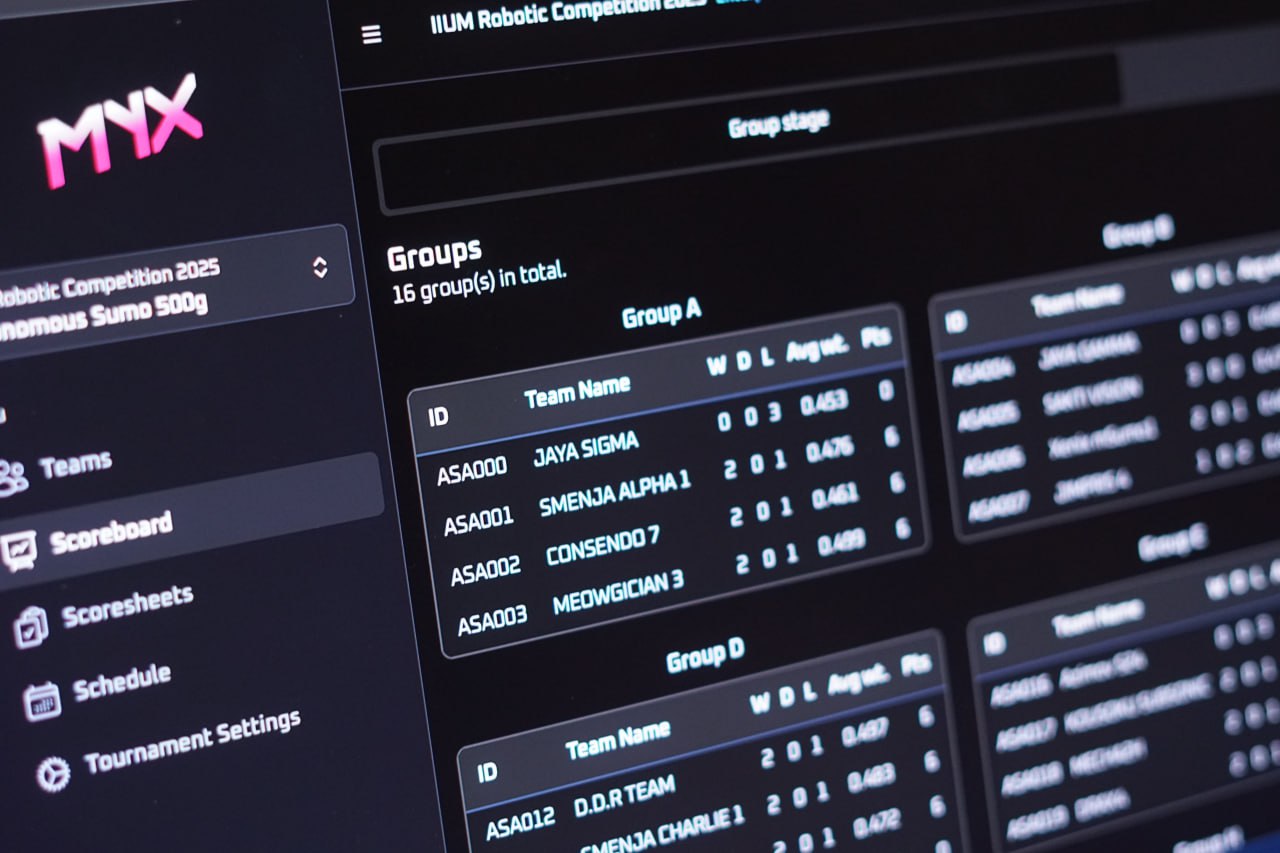Open the Robotic Competition 2025 selector

coord(170,292)
